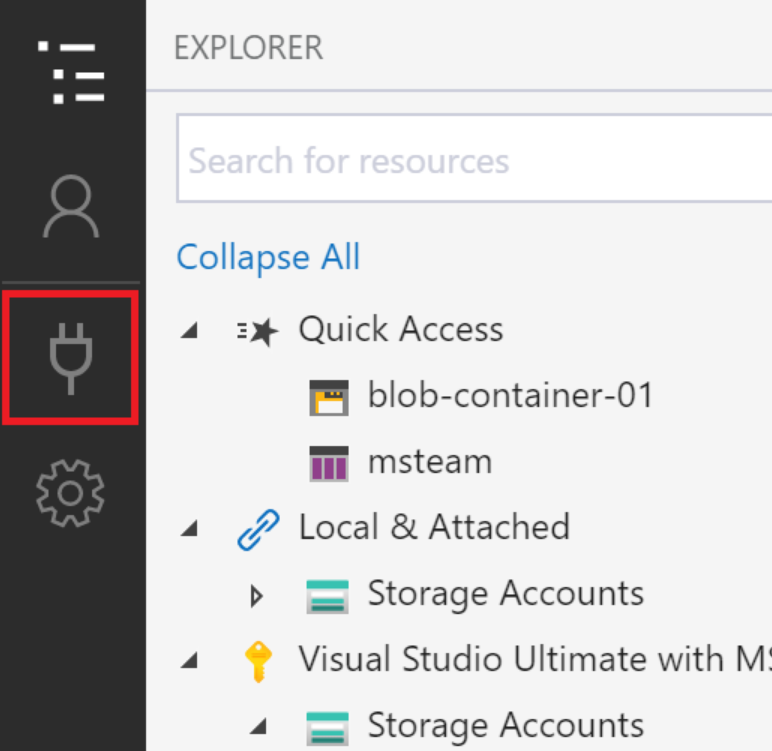Open the Settings gear icon
This screenshot has width=772, height=751.
point(70,493)
